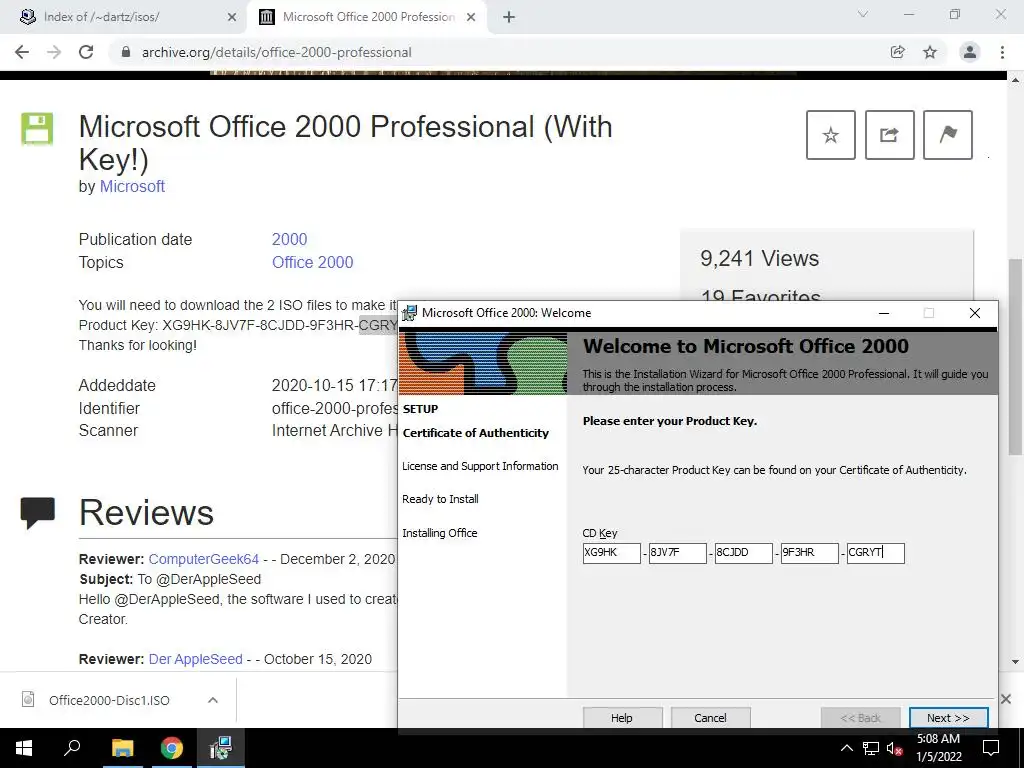This screenshot has height=768, width=1024.
Task: Click the share page icon in address bar
Action: coord(898,52)
